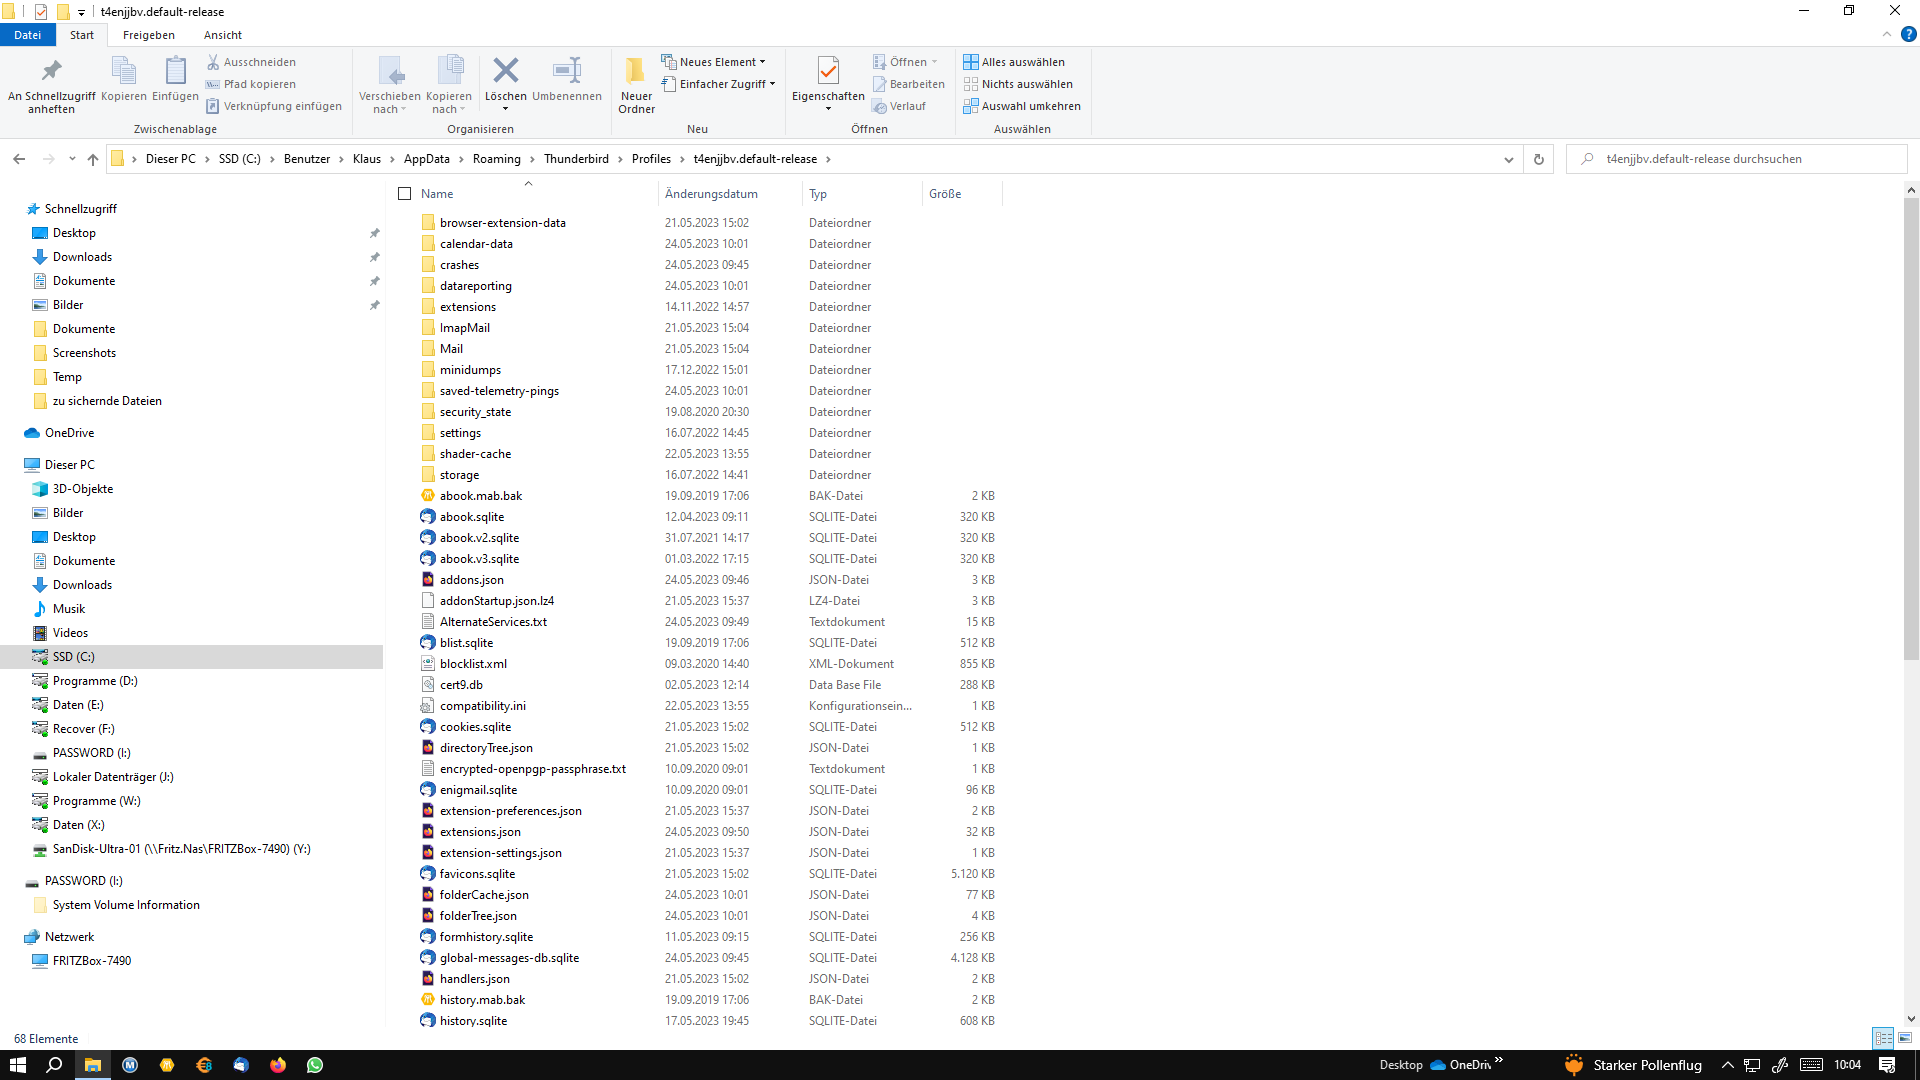
Task: Pin folder with An Schnellzugriff anheften
Action: [x=51, y=72]
